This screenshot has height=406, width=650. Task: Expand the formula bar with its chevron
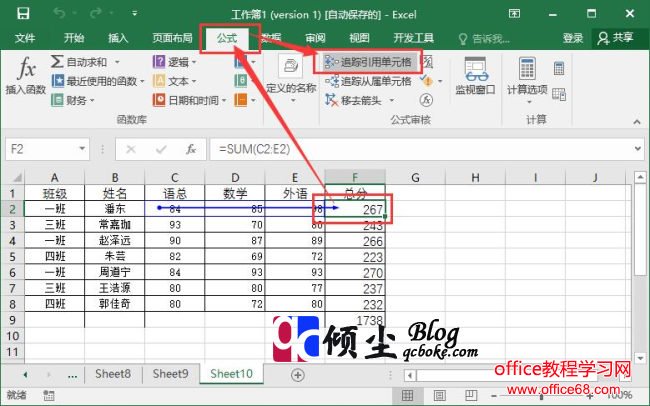(638, 149)
